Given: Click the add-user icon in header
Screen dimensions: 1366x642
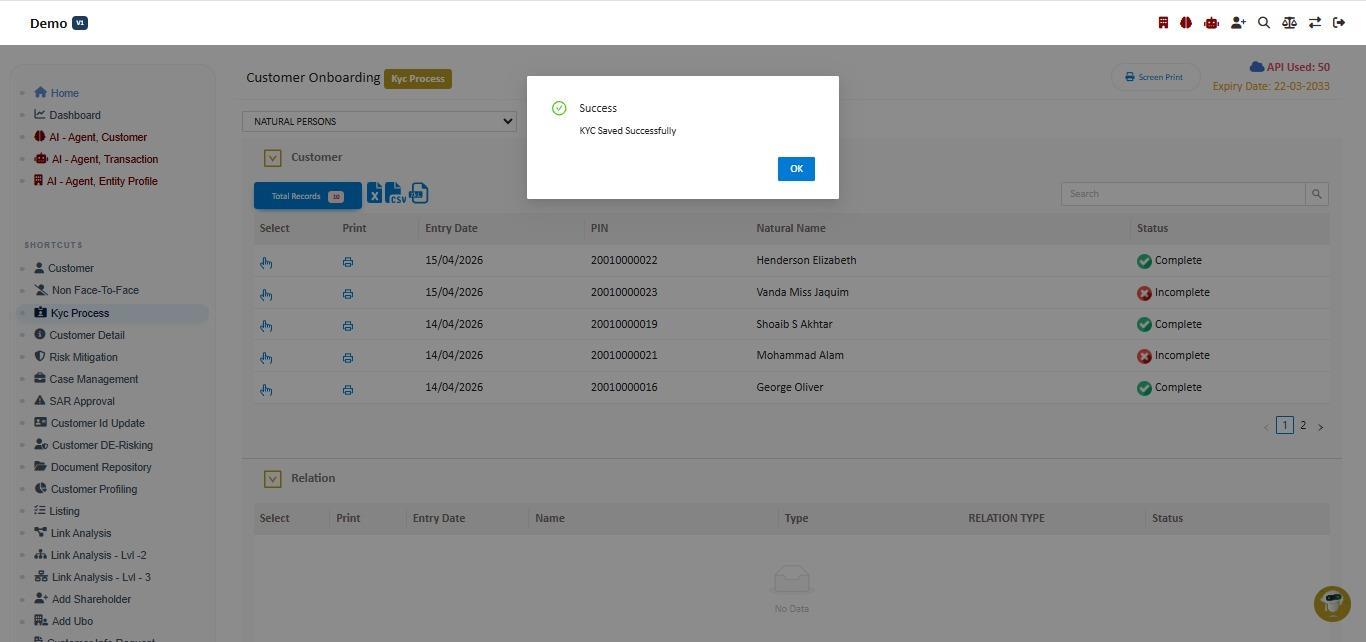Looking at the screenshot, I should click(x=1238, y=22).
